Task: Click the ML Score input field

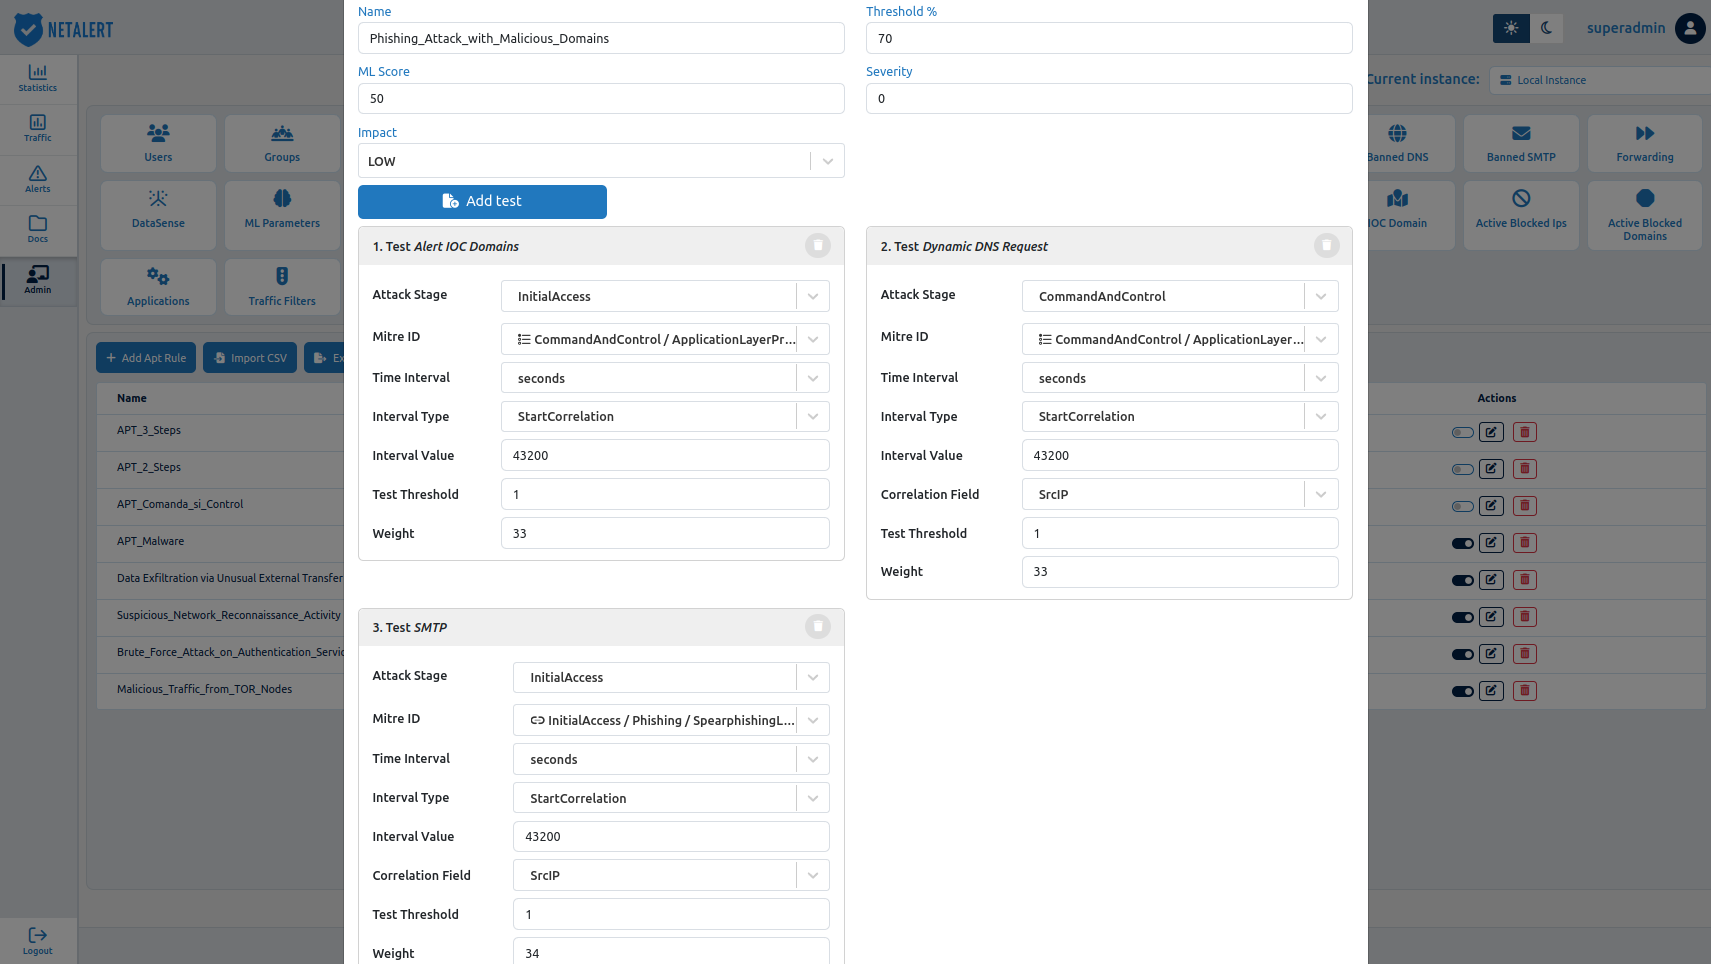Action: 601,98
